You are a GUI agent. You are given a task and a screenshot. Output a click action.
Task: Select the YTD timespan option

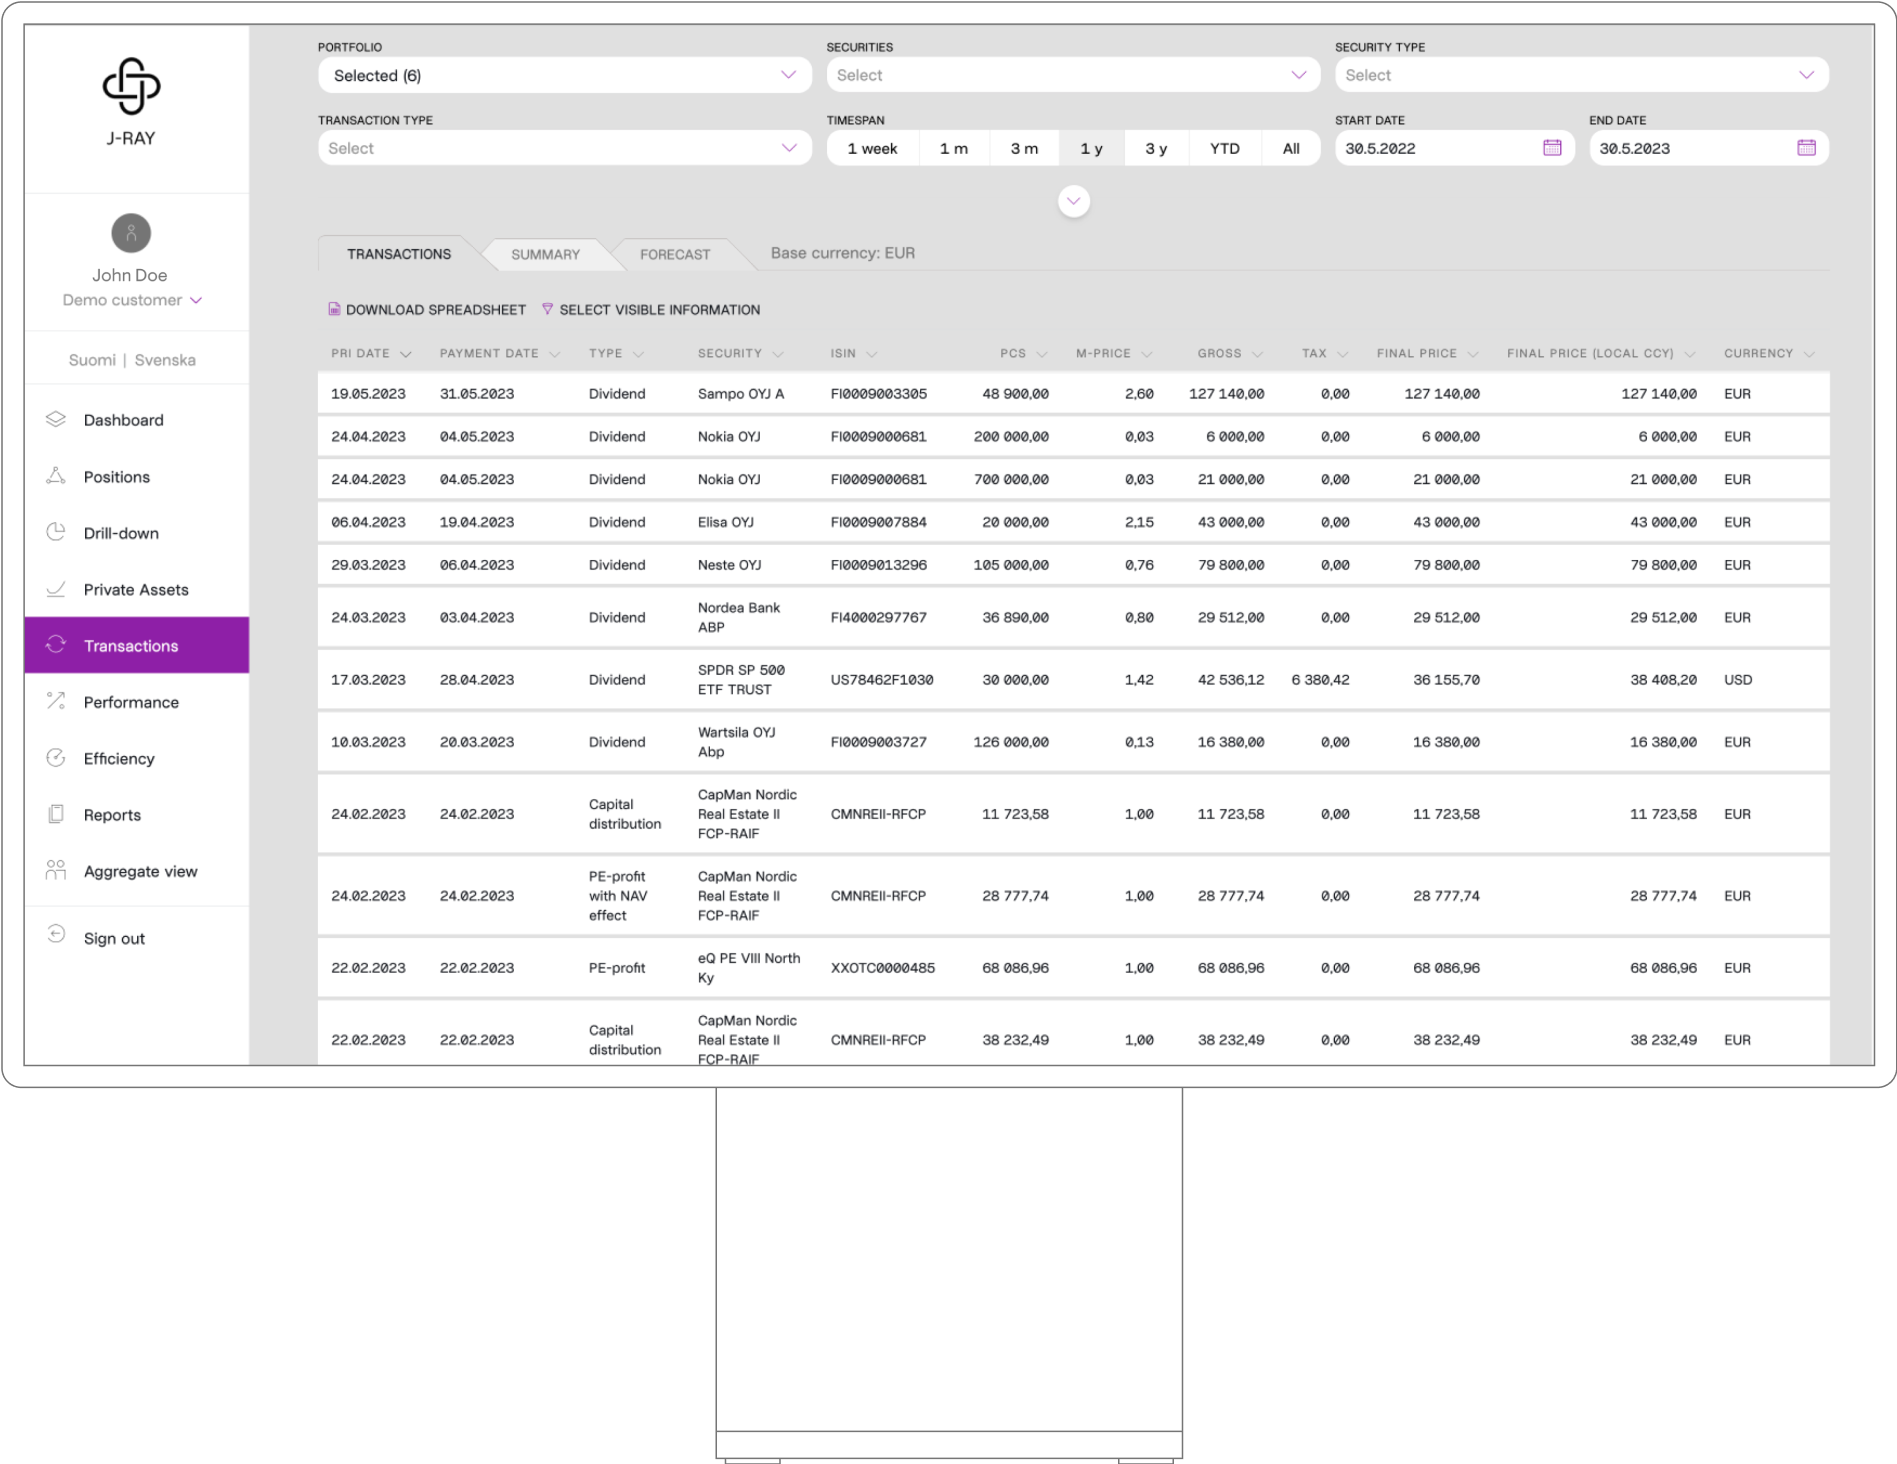point(1224,148)
